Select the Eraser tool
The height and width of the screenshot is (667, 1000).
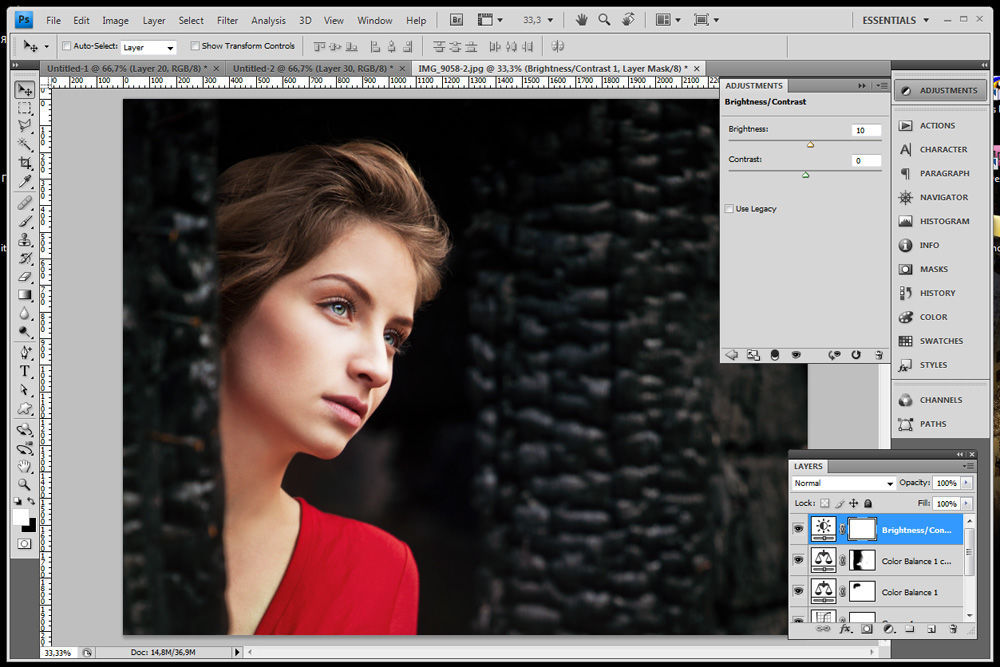25,277
